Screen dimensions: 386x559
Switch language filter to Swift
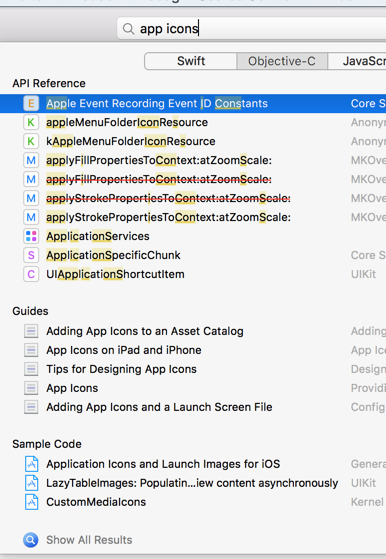(x=191, y=61)
